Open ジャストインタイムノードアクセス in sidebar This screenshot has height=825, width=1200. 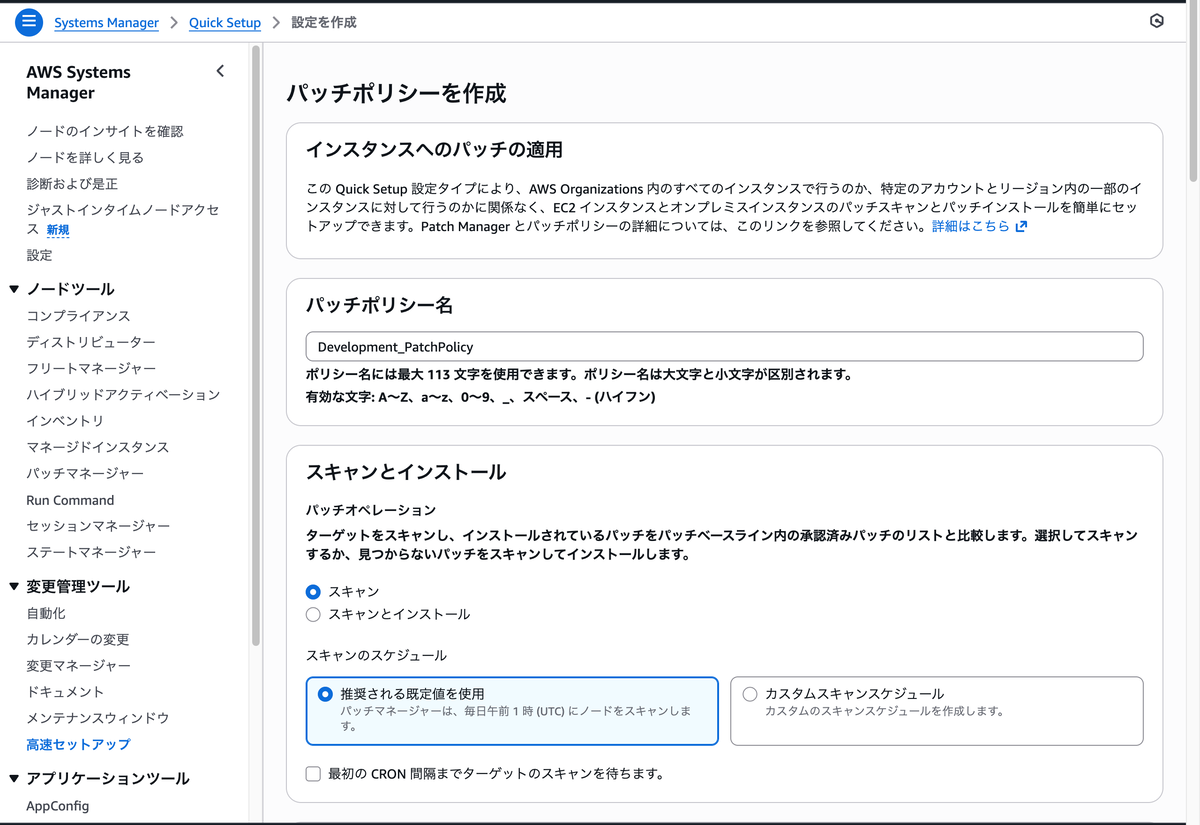point(122,220)
